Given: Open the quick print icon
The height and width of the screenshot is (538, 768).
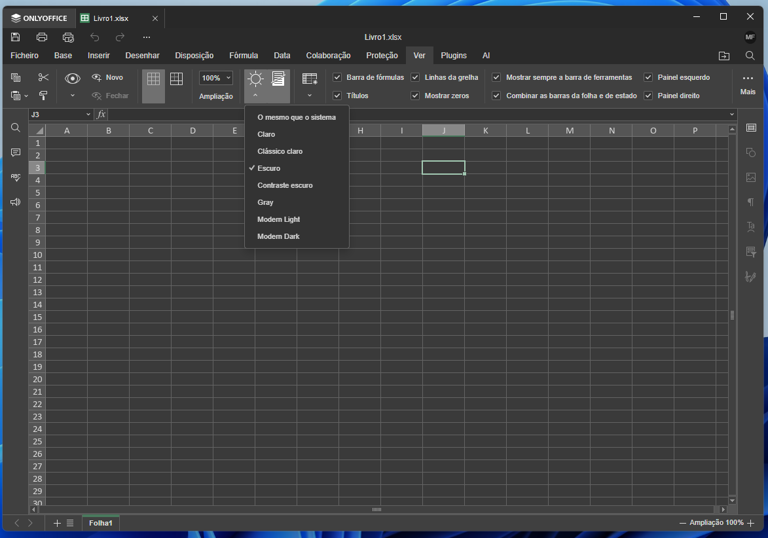Looking at the screenshot, I should pos(68,37).
